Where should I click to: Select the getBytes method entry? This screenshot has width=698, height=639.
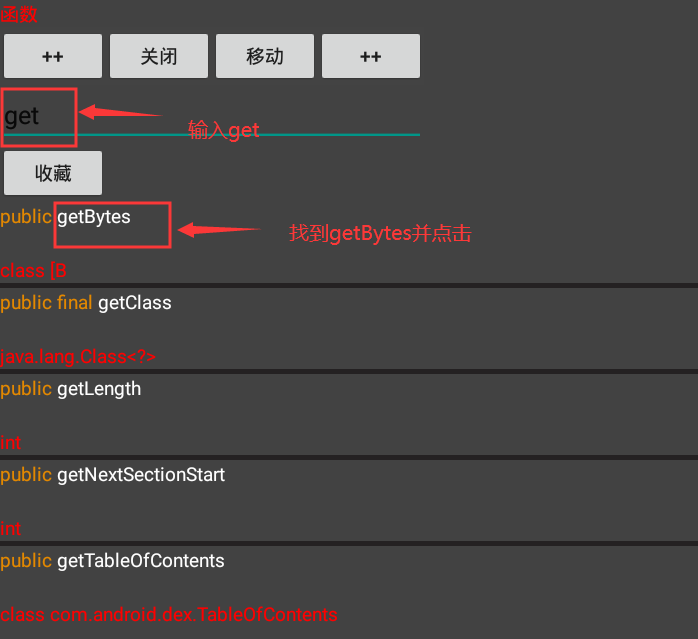click(94, 217)
